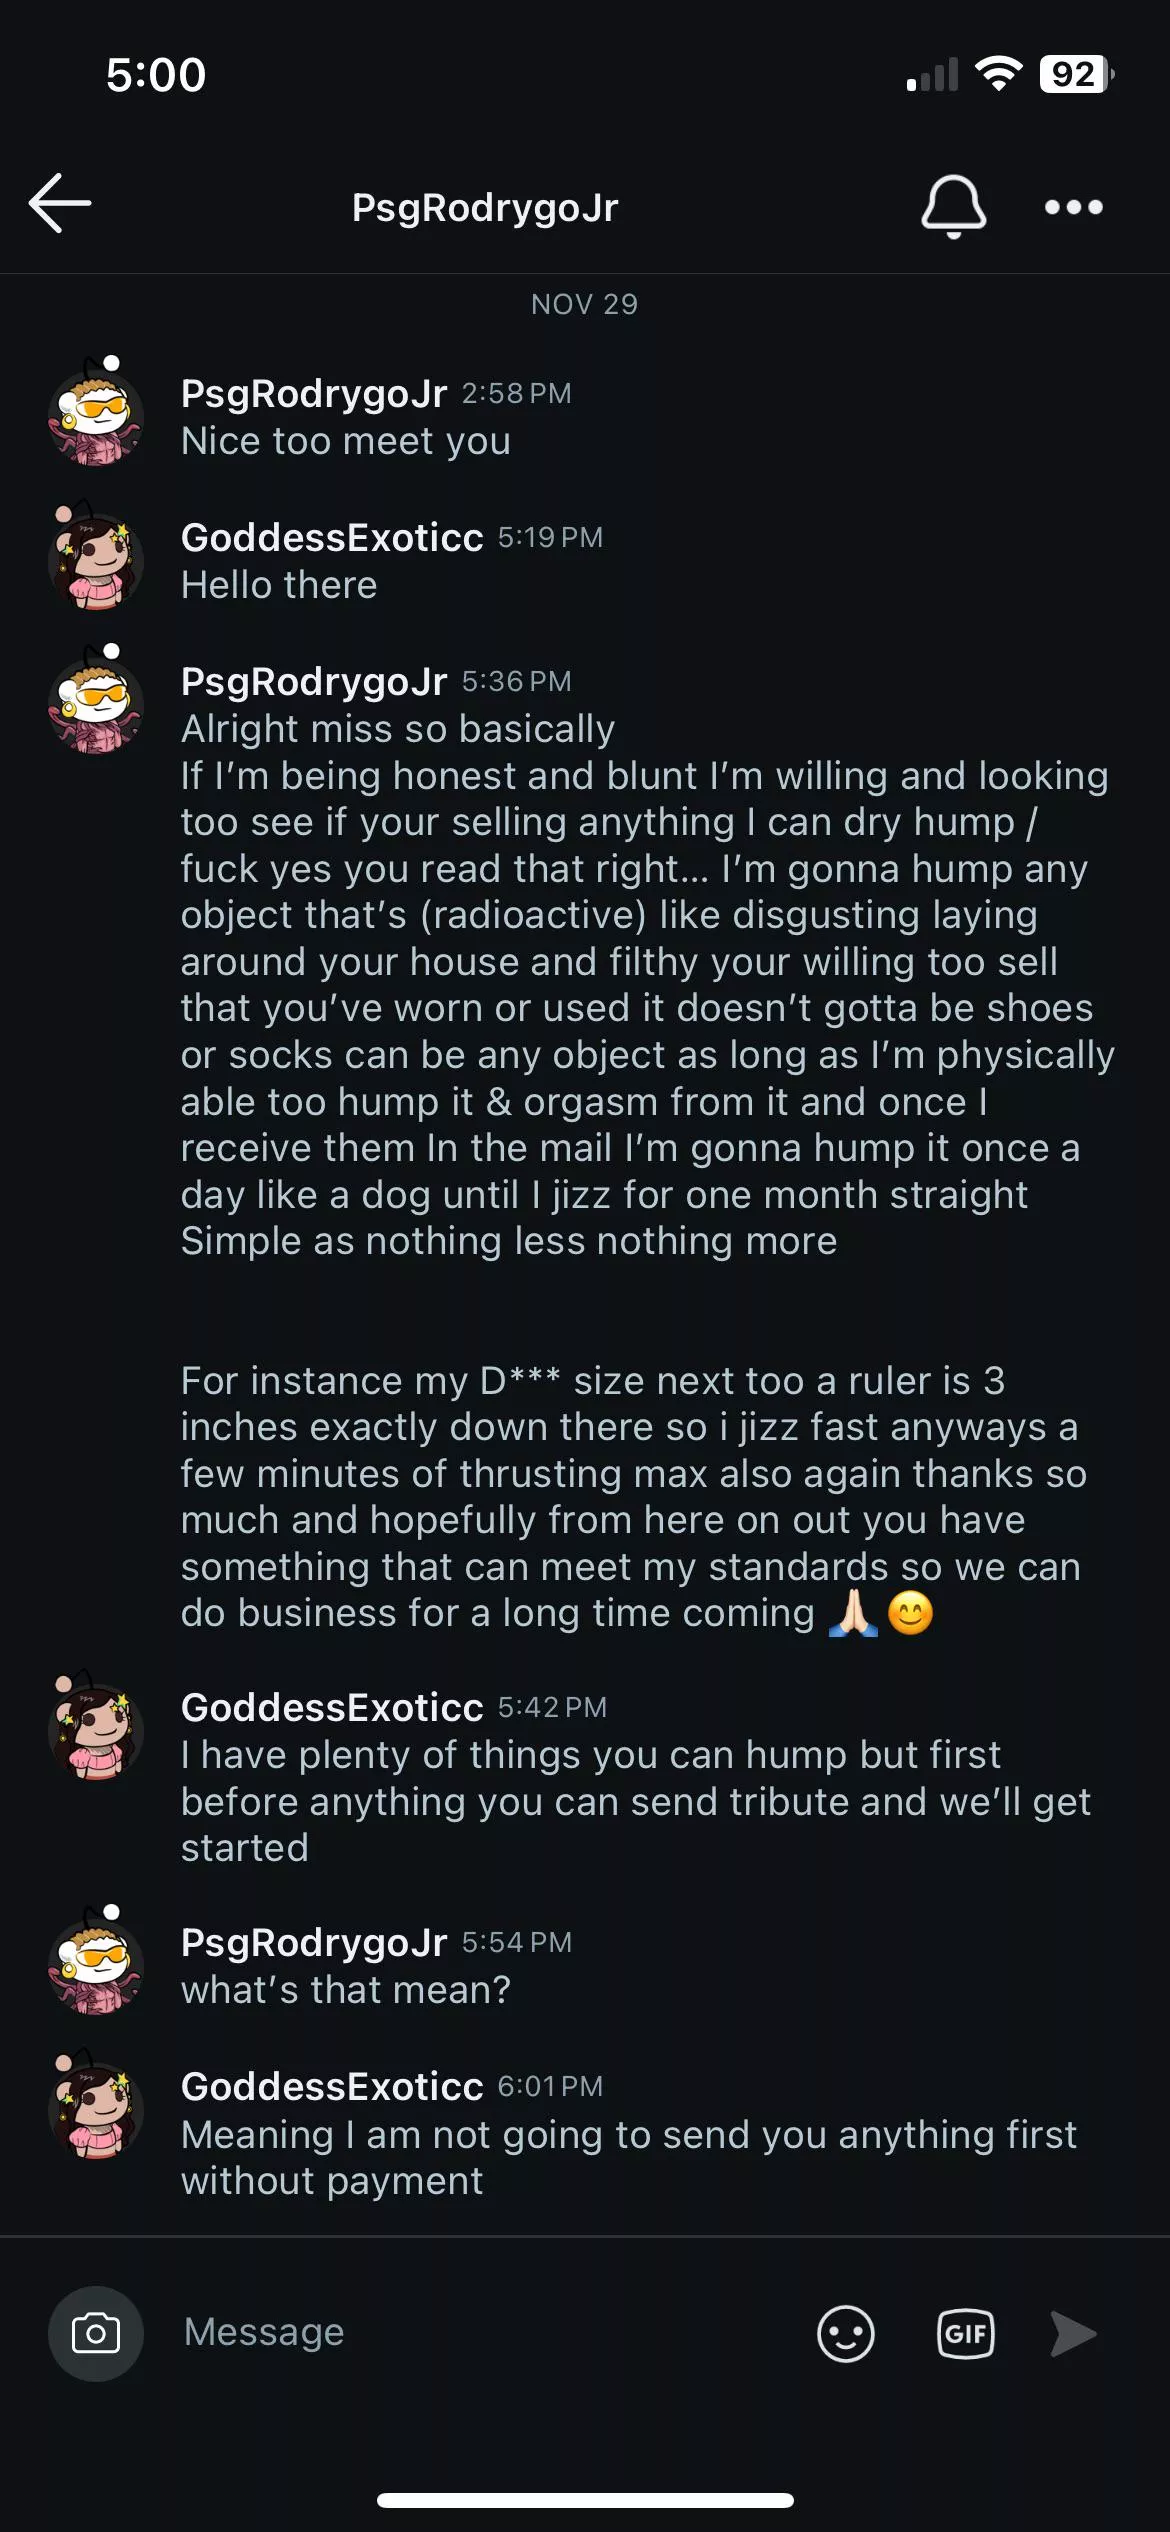Tap PsgRodrygoJr avatar on the 5:36 PM message
The image size is (1170, 2532).
tap(96, 702)
